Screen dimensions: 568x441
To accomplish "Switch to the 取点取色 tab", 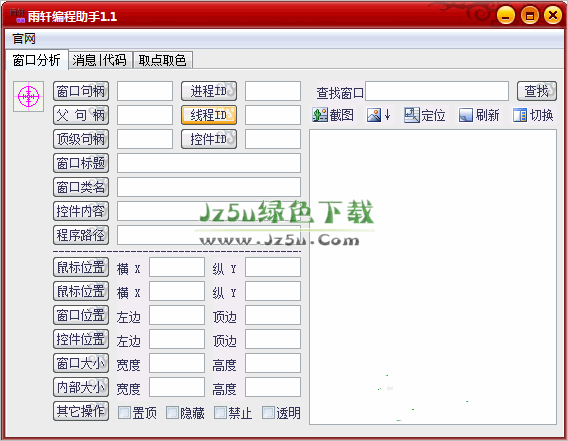I will (x=163, y=60).
